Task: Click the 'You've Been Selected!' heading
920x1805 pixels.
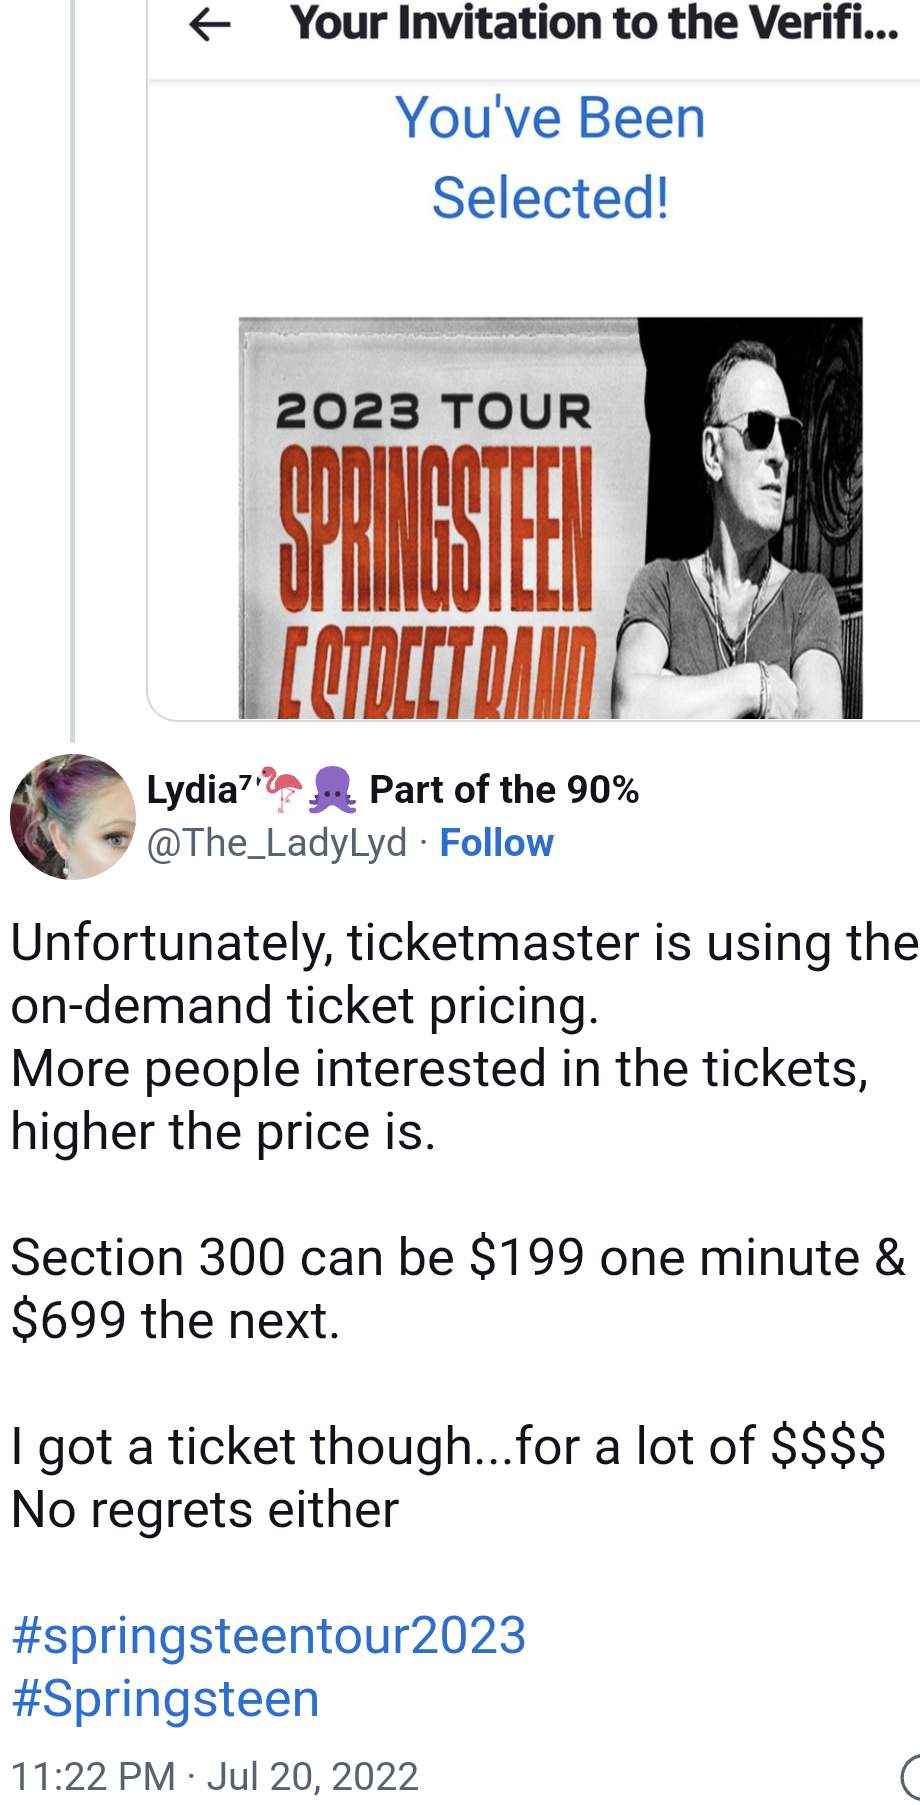Action: pos(550,157)
